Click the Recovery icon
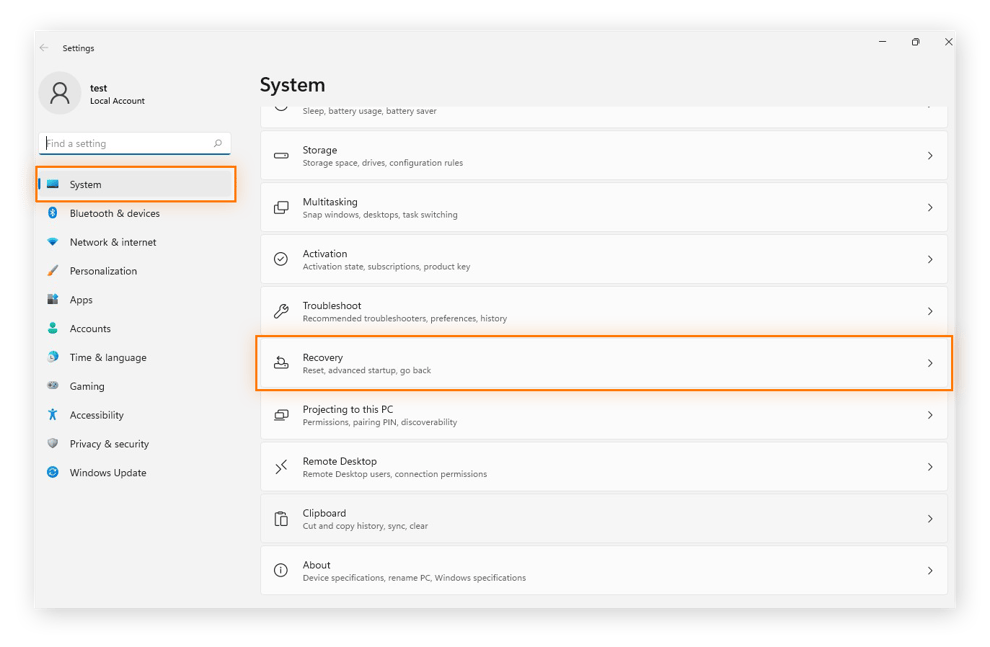 [281, 363]
